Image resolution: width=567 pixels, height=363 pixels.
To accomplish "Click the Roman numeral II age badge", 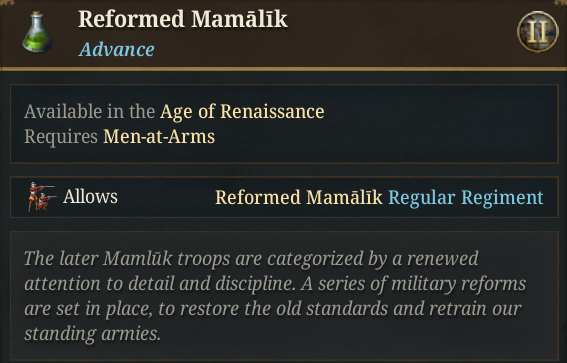I will click(x=538, y=31).
